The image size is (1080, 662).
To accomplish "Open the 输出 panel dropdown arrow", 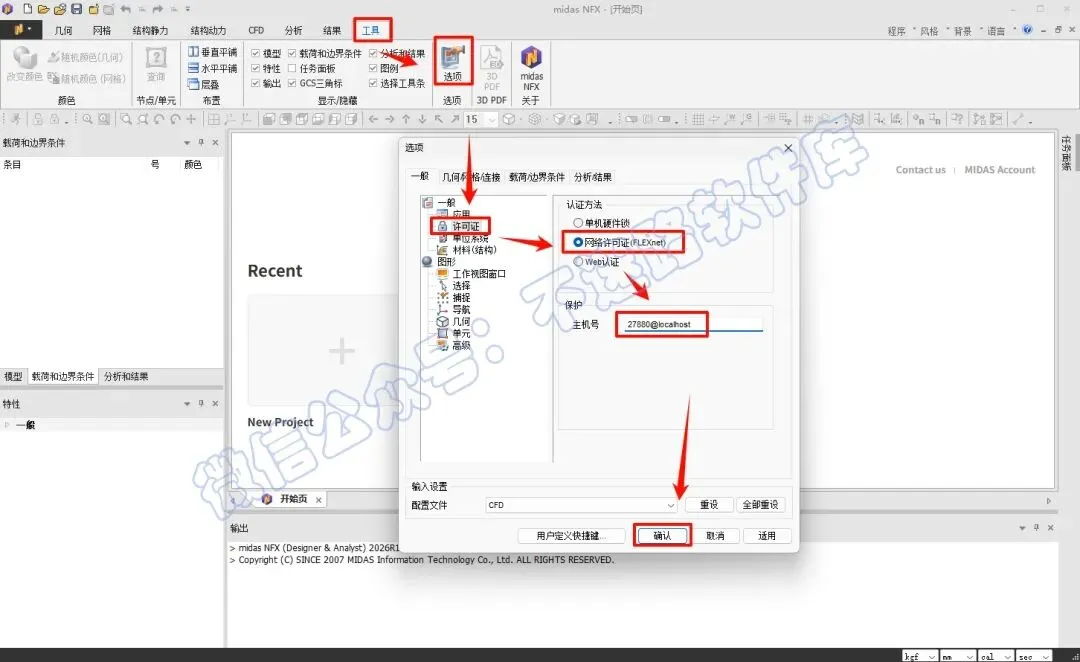I will click(1022, 528).
